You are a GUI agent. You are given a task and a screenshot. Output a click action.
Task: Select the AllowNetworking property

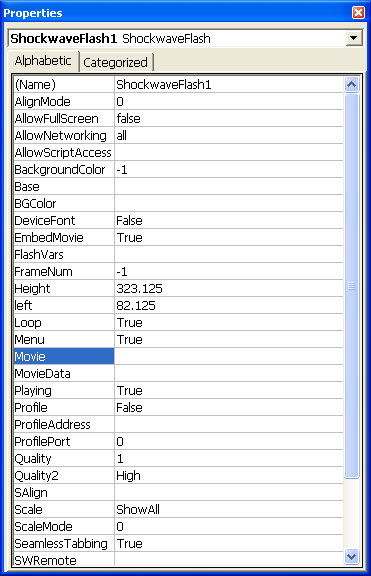64,136
